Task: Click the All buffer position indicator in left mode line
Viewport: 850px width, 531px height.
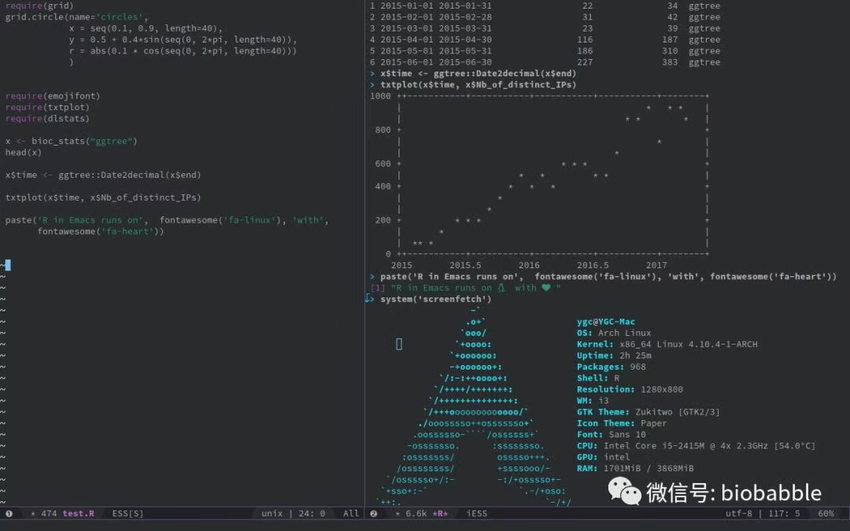Action: click(x=350, y=513)
